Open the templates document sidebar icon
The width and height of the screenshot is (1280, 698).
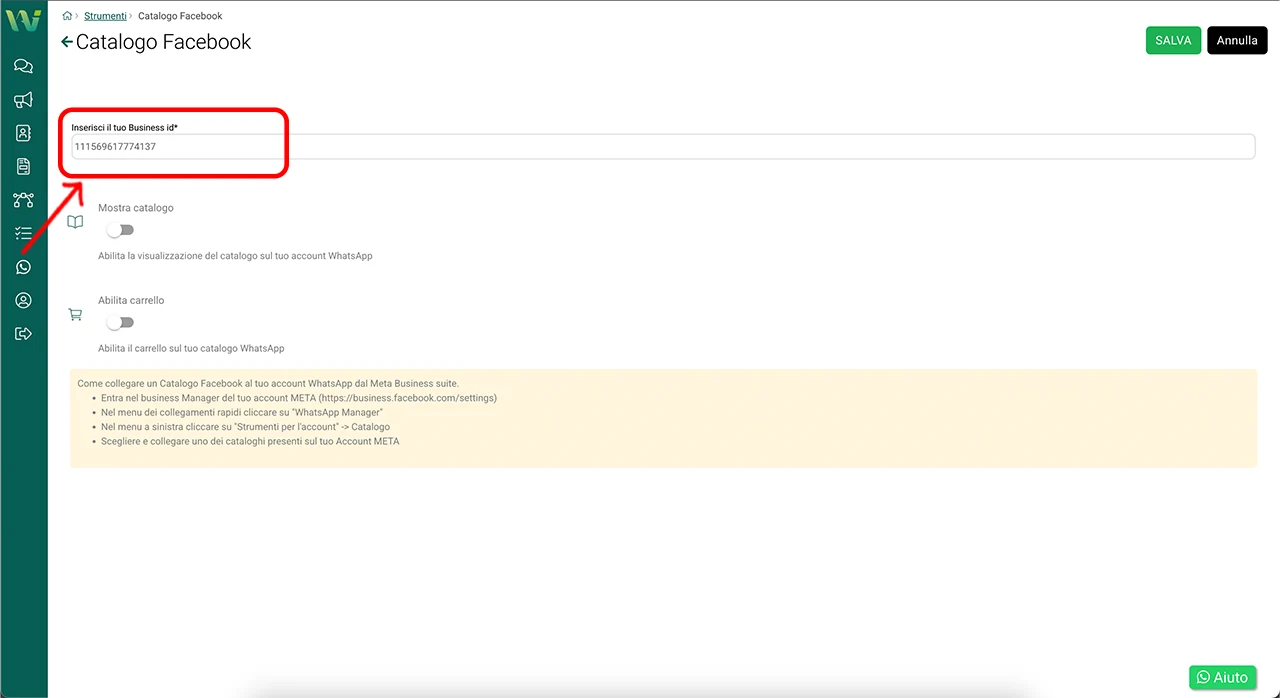pos(23,166)
